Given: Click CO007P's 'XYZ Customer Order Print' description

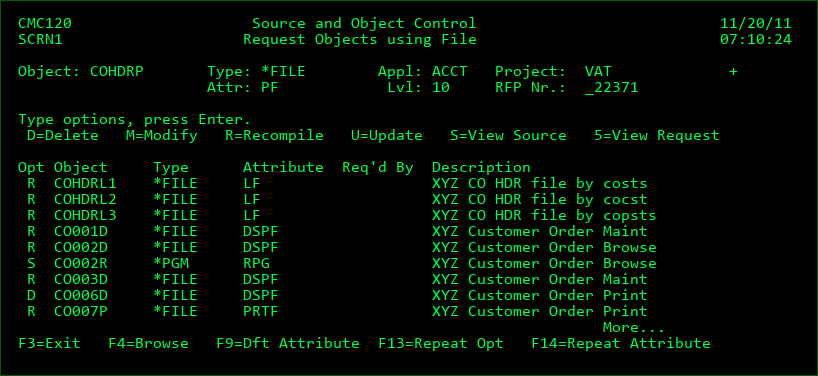Looking at the screenshot, I should pos(540,311).
